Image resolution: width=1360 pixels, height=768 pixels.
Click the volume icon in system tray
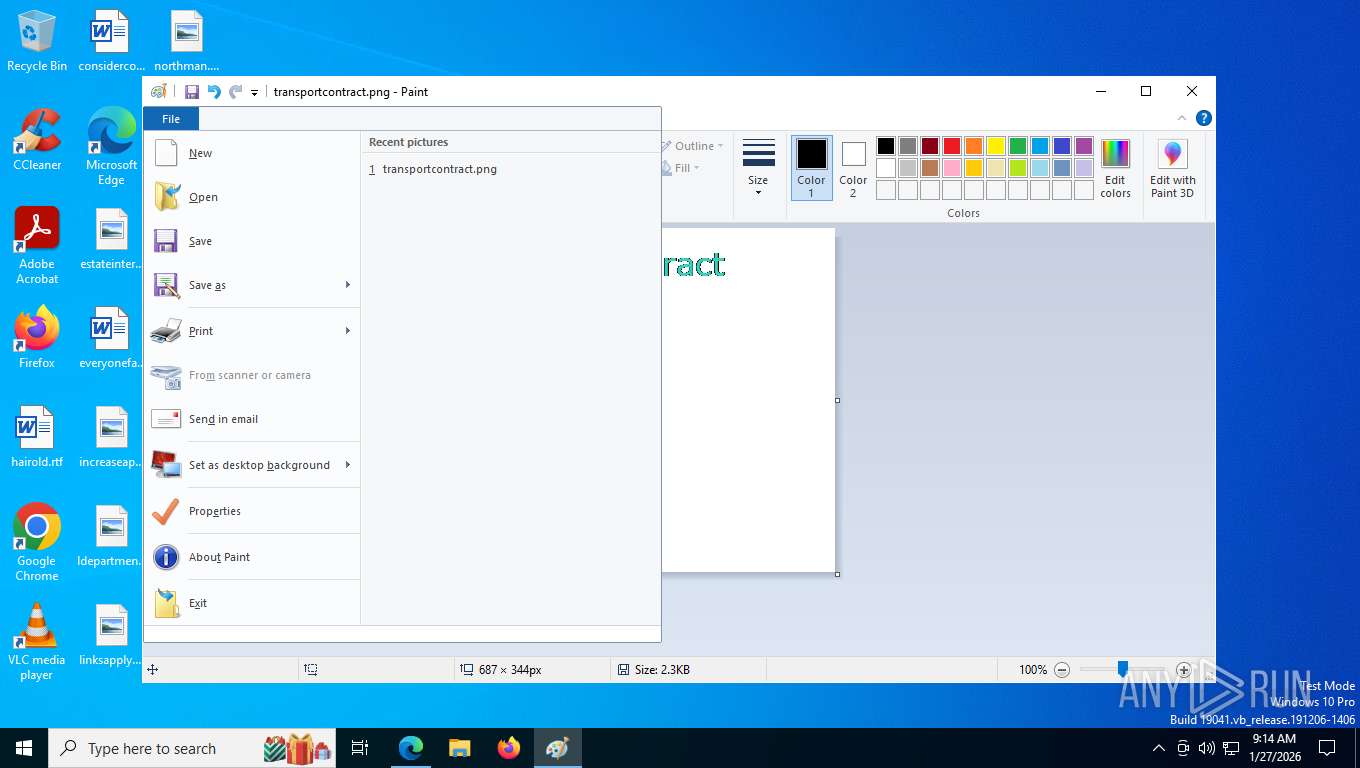pyautogui.click(x=1207, y=748)
